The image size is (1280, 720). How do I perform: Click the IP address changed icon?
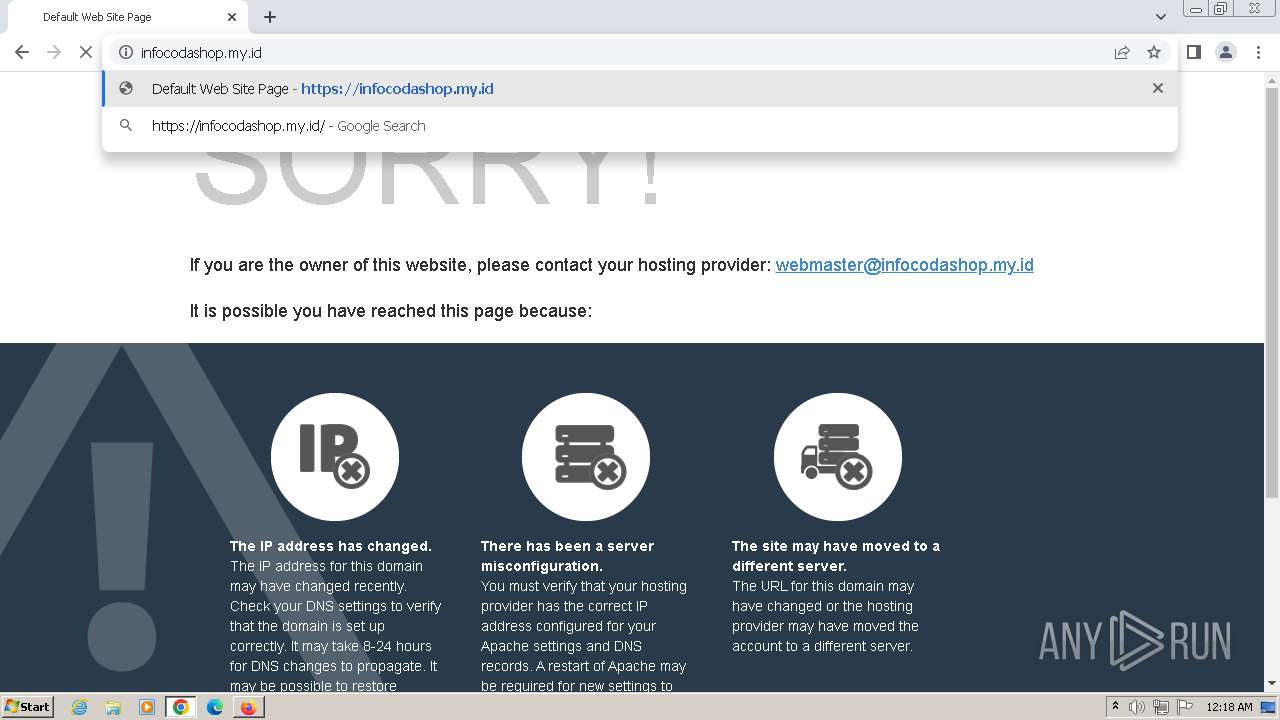pos(335,457)
